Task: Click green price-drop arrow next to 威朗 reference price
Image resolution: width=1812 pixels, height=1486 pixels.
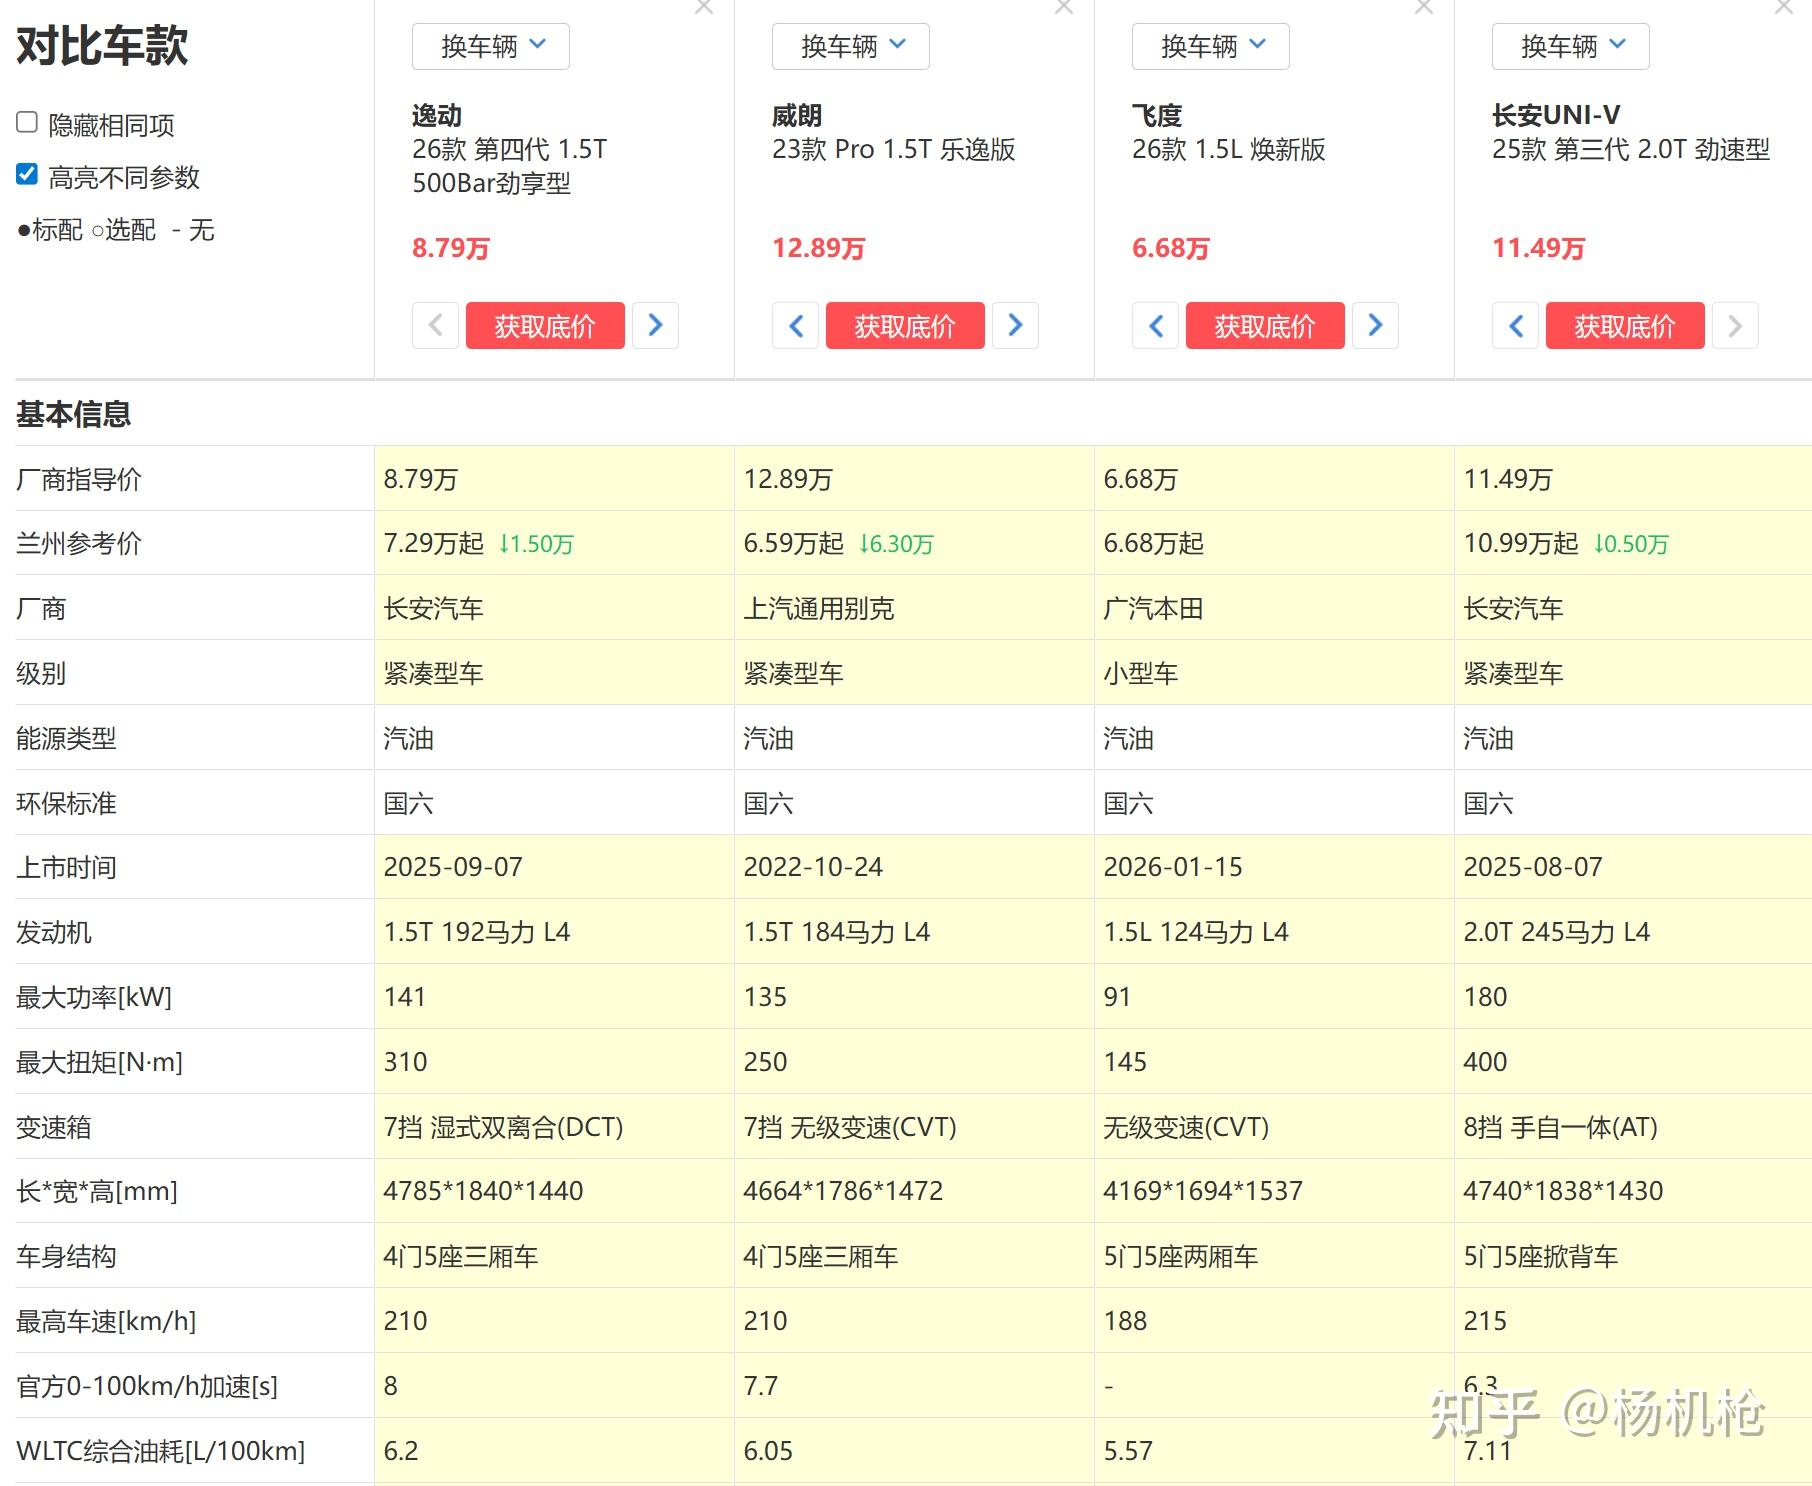Action: pos(897,545)
